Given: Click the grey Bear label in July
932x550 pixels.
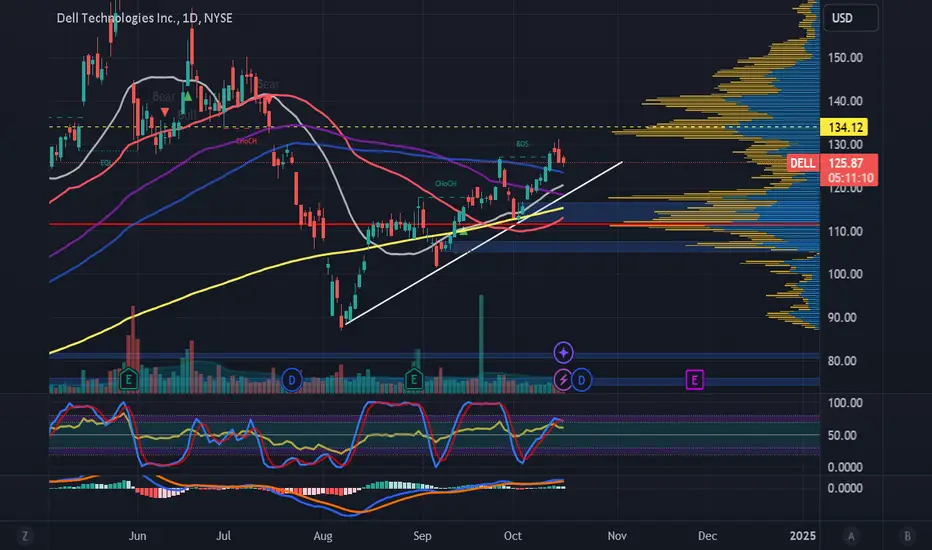Looking at the screenshot, I should pyautogui.click(x=268, y=84).
